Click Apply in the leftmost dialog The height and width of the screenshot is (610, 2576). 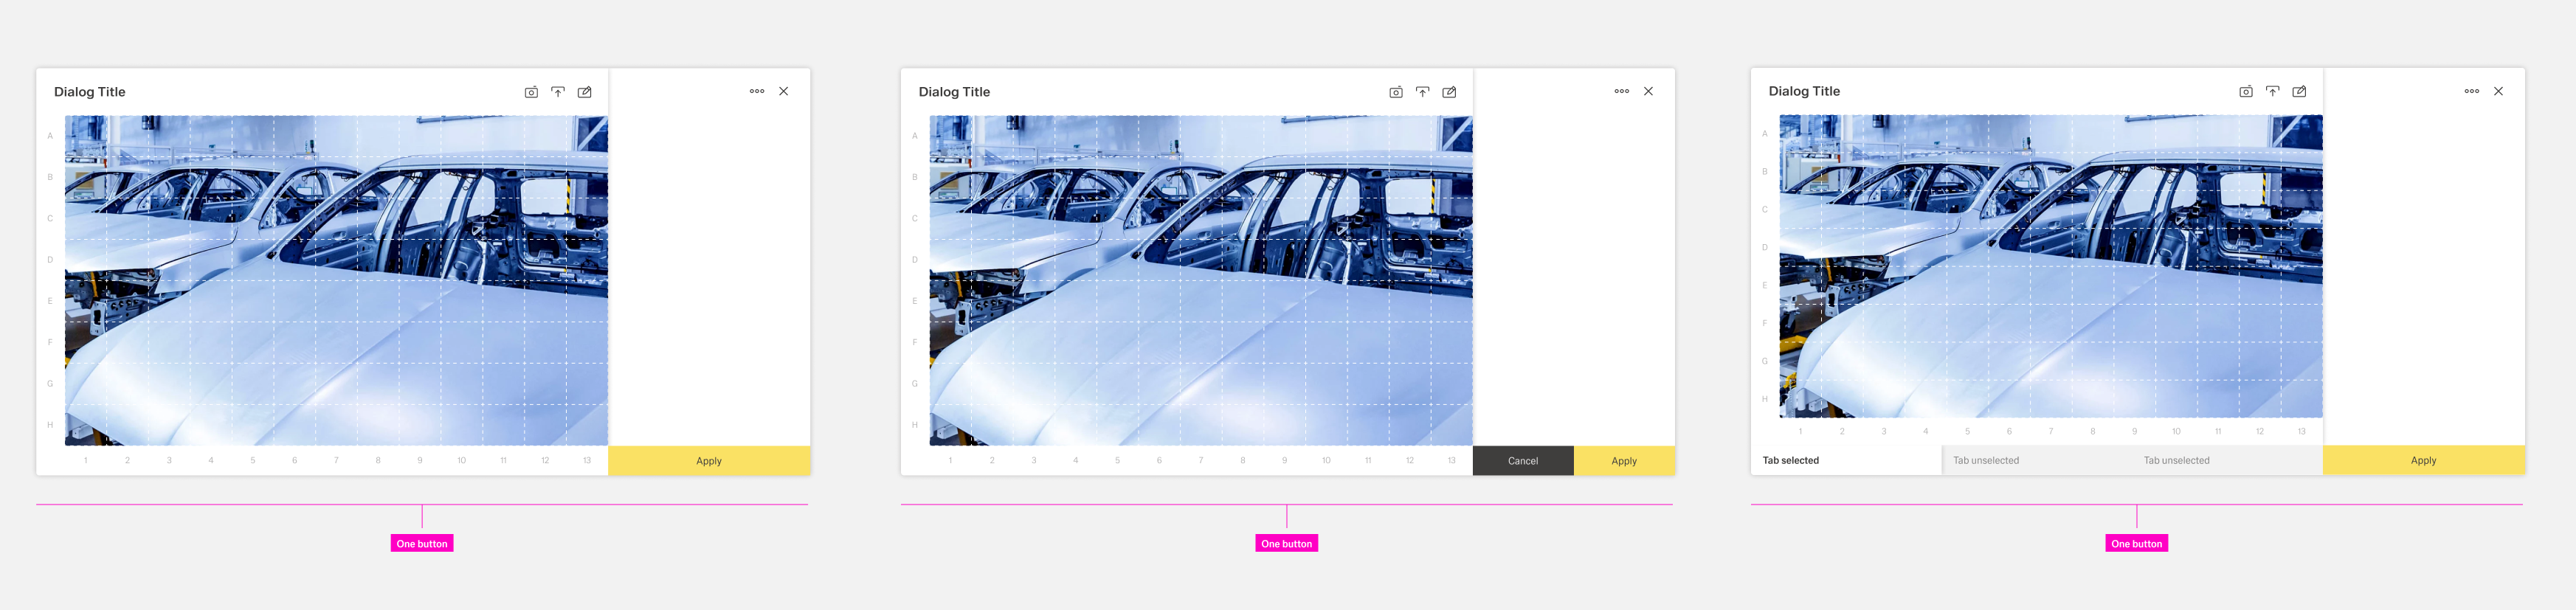pos(709,461)
